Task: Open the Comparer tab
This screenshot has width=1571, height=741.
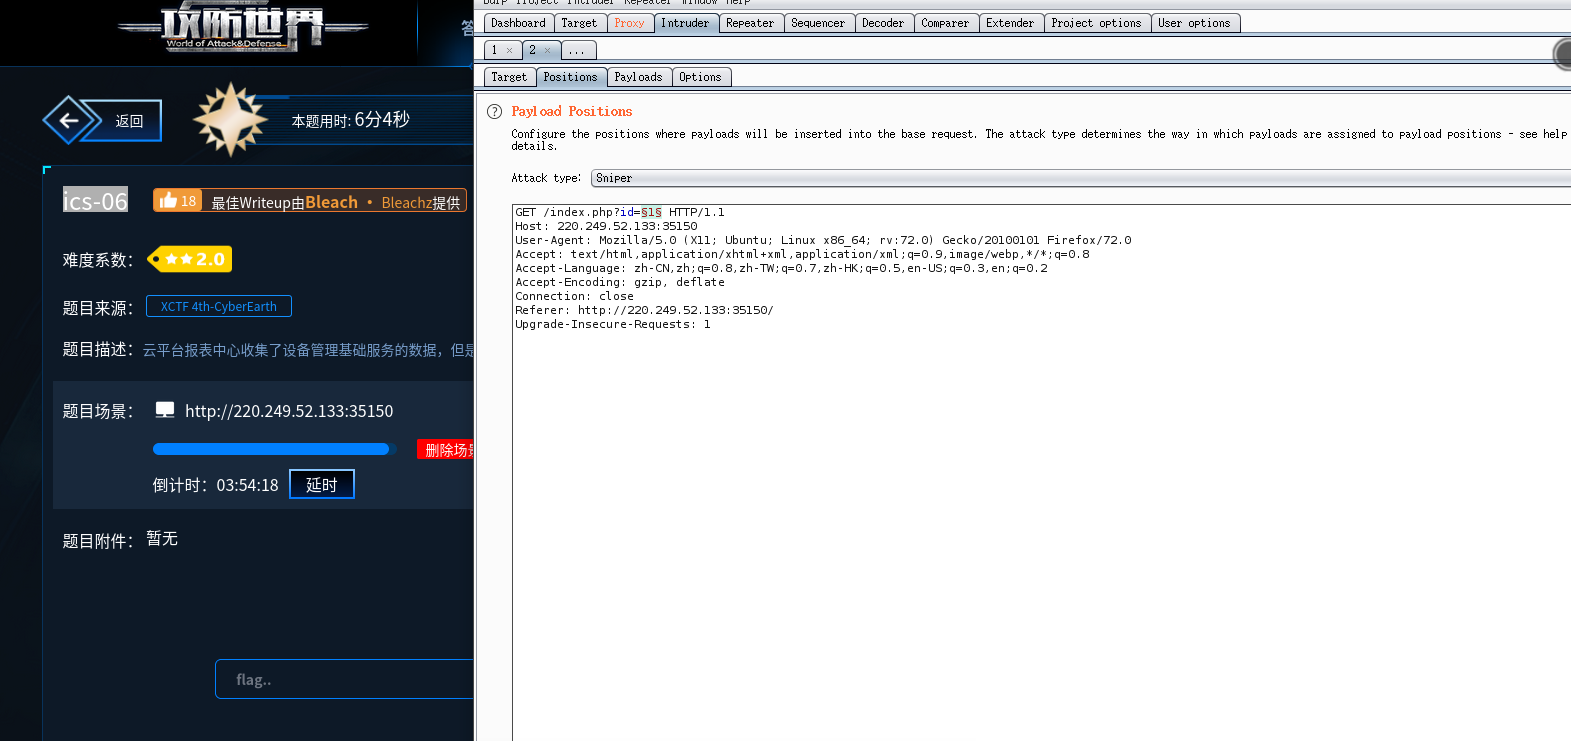Action: click(x=945, y=23)
